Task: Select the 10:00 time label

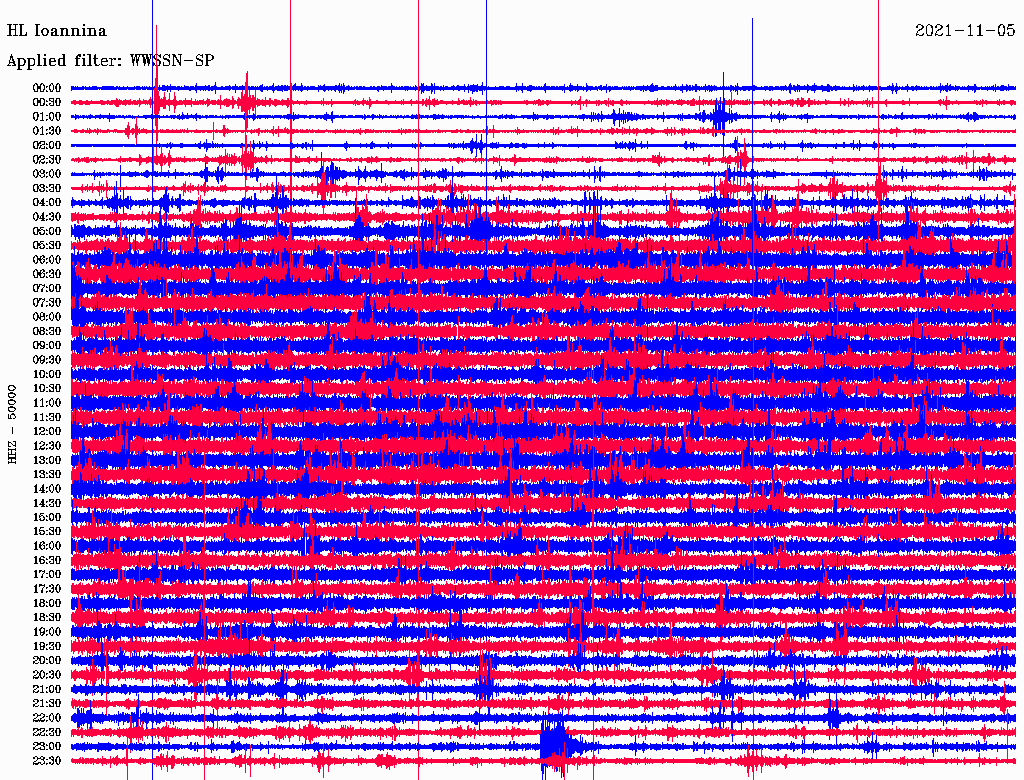Action: point(47,374)
